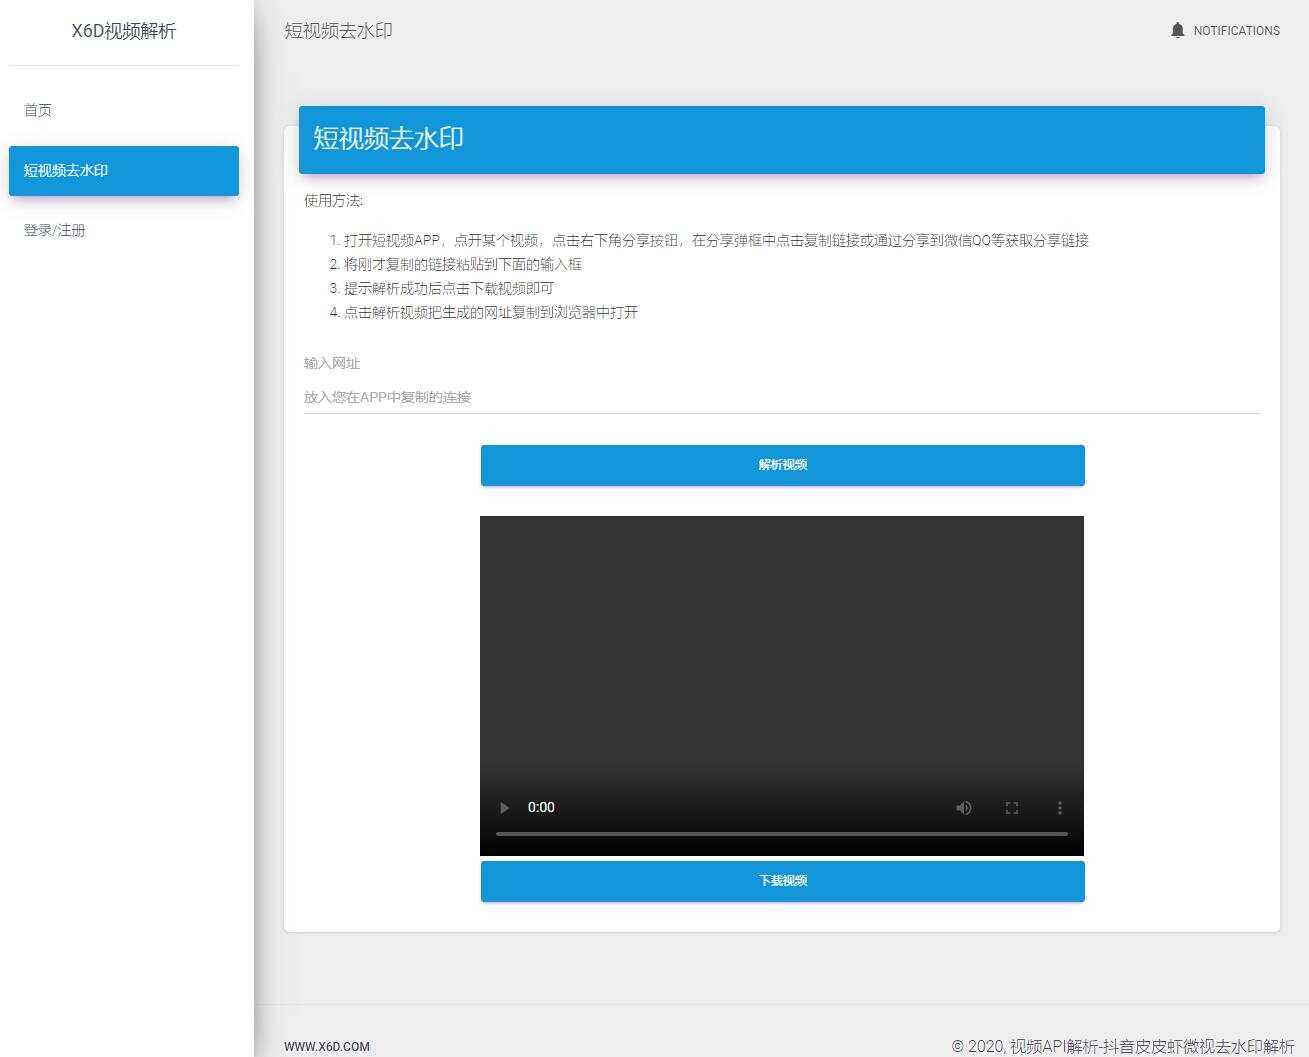Click the 下载视频 button
The image size is (1309, 1057).
782,880
